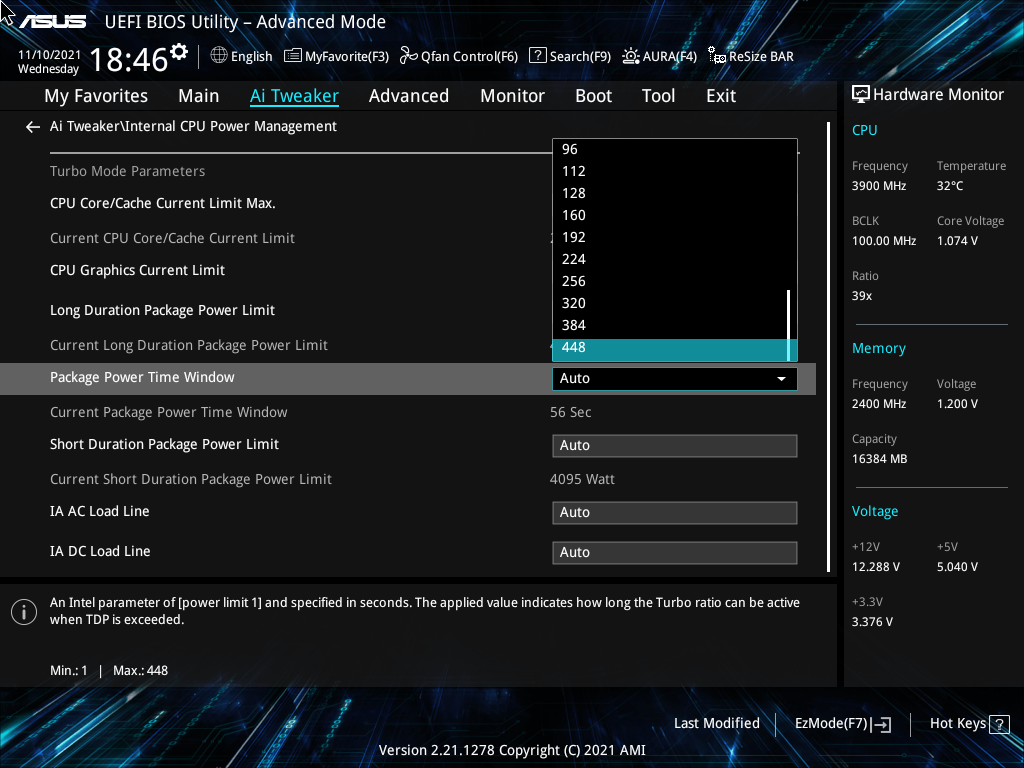Click the globe language icon
This screenshot has height=768, width=1024.
(219, 56)
